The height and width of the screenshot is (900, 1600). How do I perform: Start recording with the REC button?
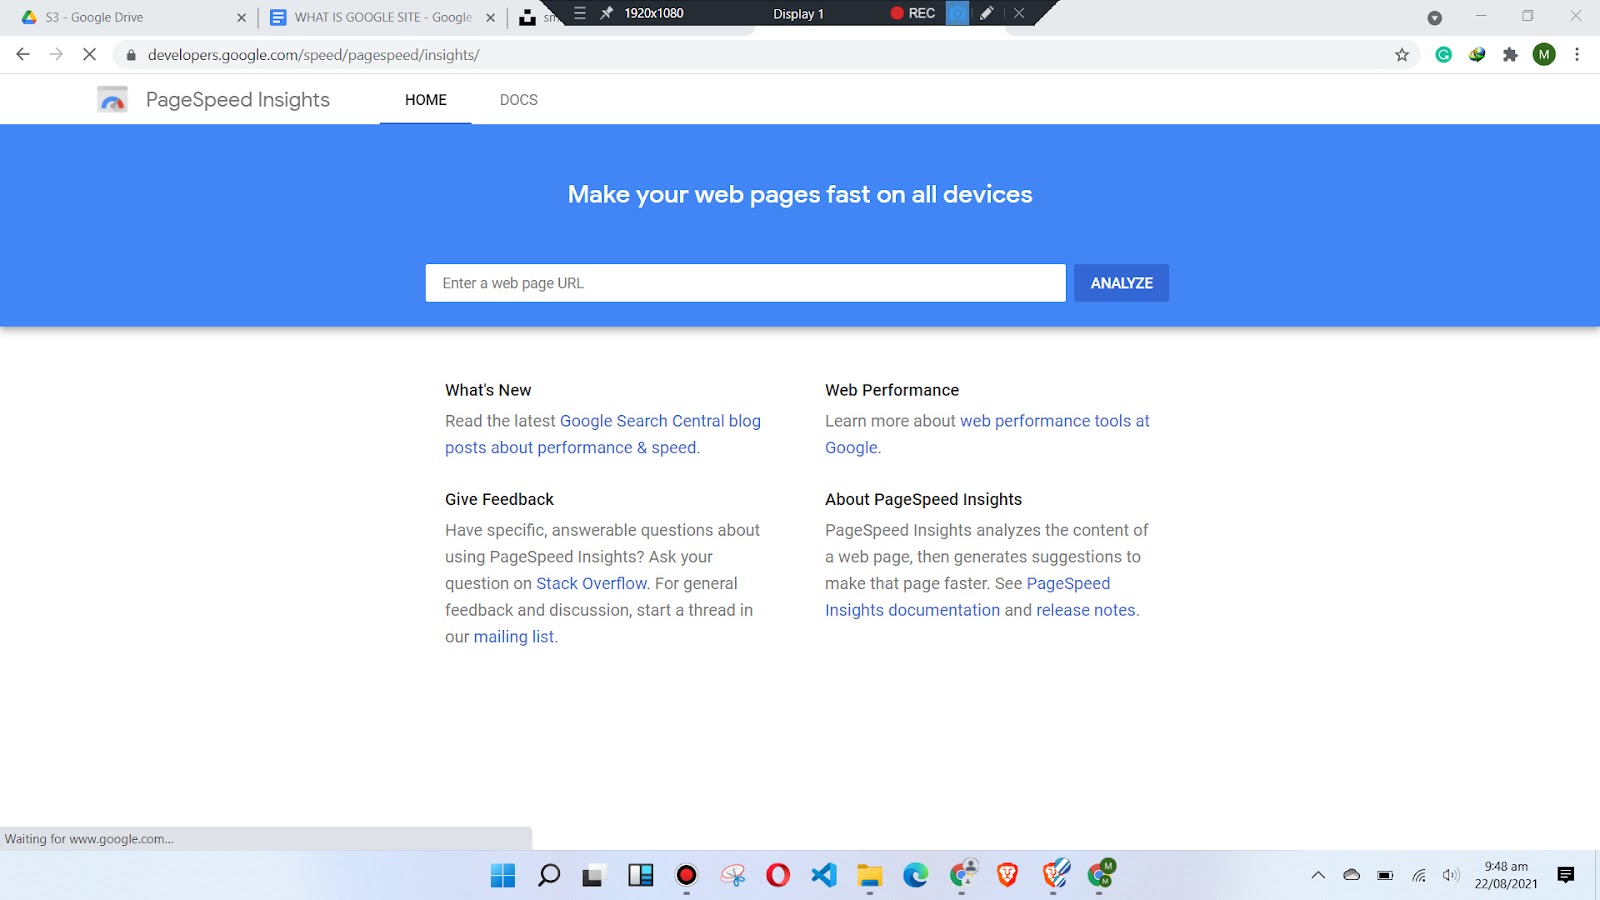[x=913, y=13]
